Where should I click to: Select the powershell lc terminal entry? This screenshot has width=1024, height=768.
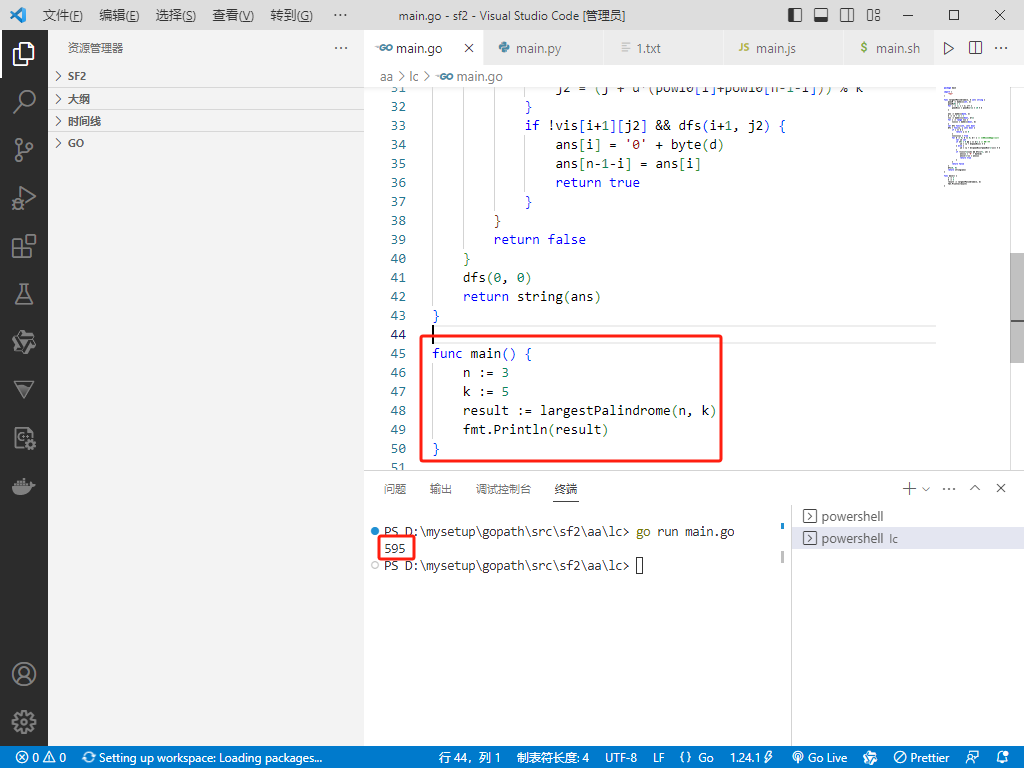908,539
